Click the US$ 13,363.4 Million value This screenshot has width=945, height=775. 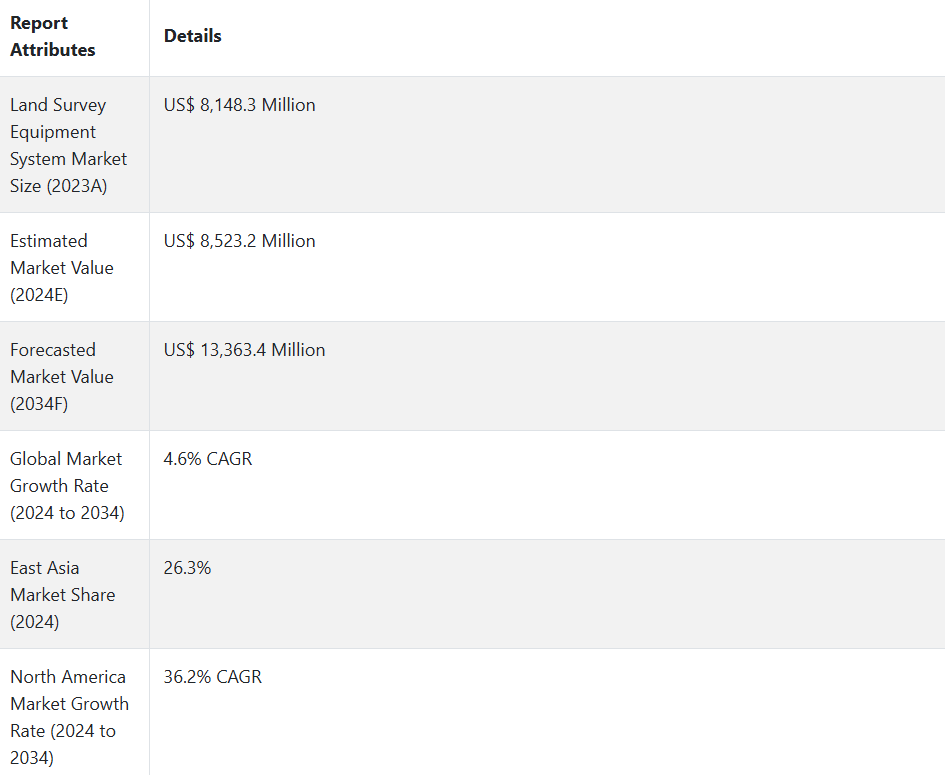pyautogui.click(x=245, y=350)
